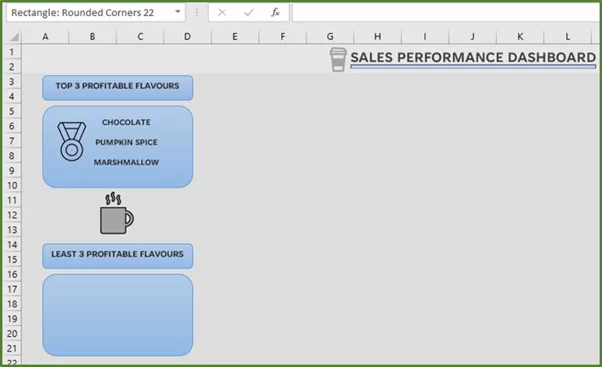Select the takeaway cup icon by dashboard title
This screenshot has height=367, width=602.
[338, 60]
